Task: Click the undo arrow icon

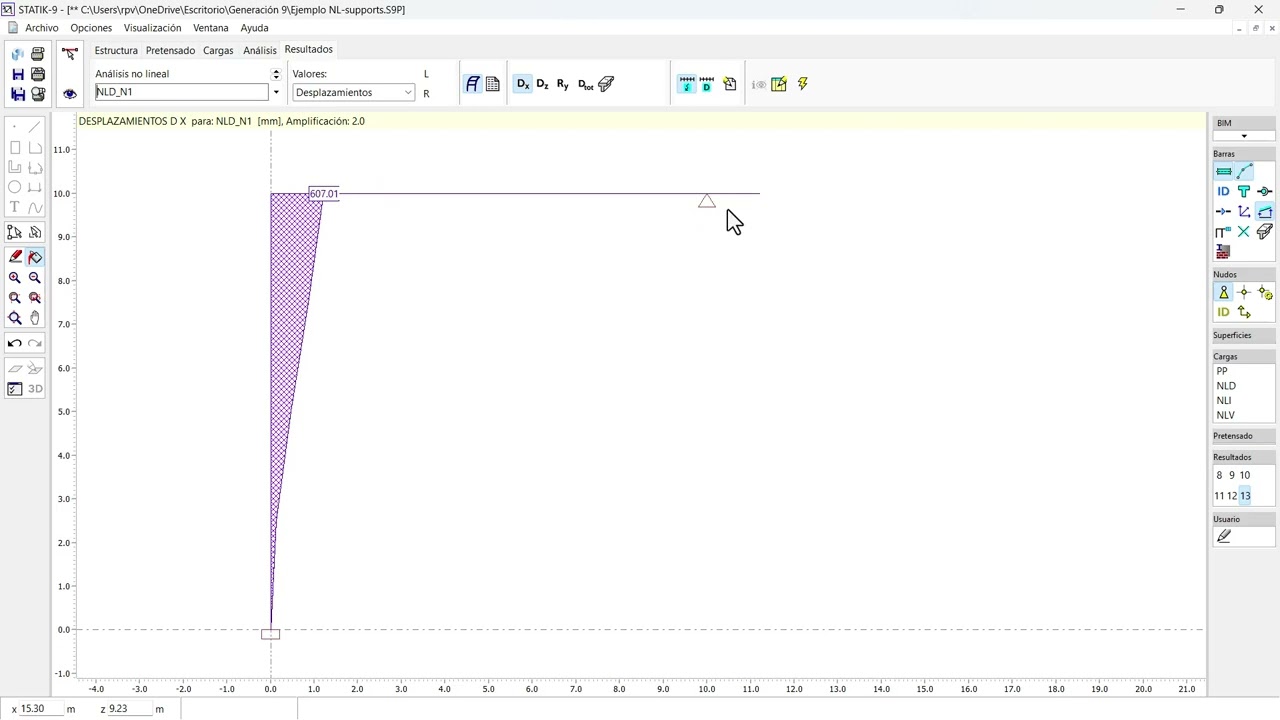Action: (x=15, y=343)
